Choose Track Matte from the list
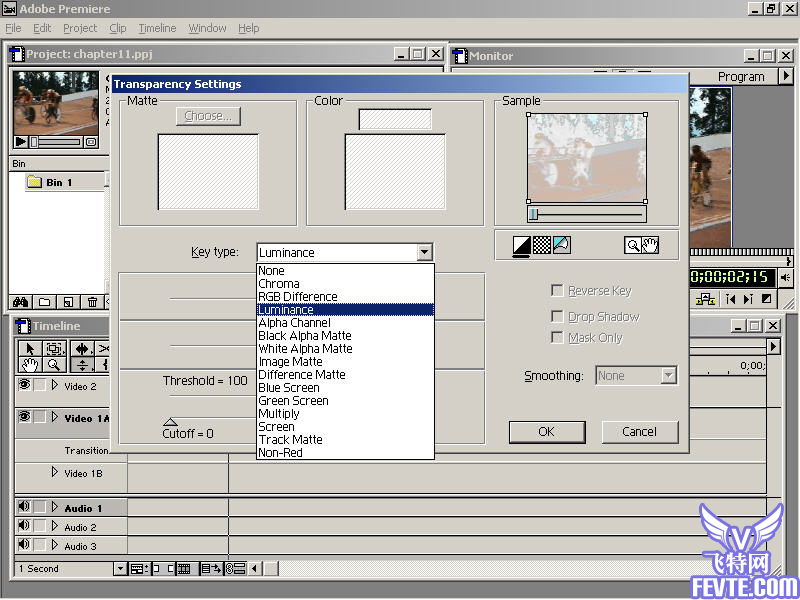800x600 pixels. point(345,440)
